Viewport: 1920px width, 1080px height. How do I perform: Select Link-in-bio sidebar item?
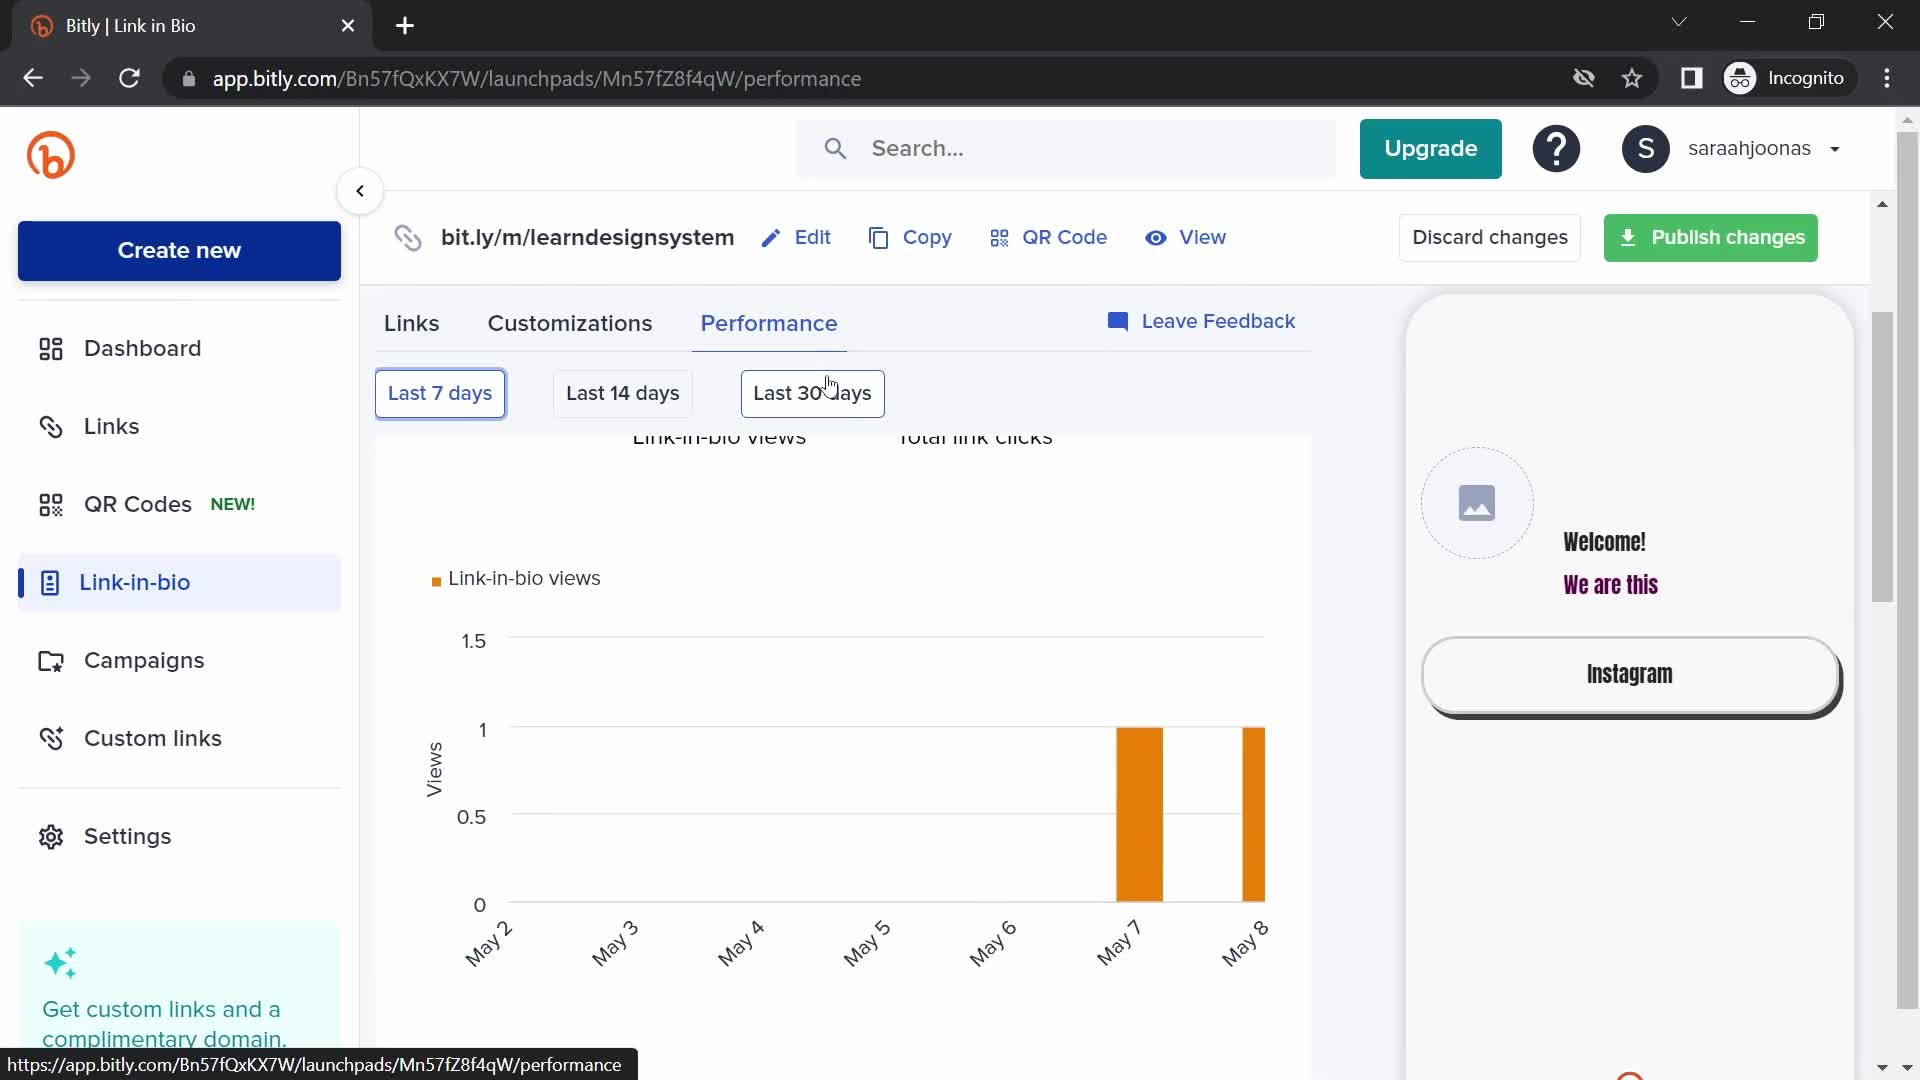pos(179,582)
